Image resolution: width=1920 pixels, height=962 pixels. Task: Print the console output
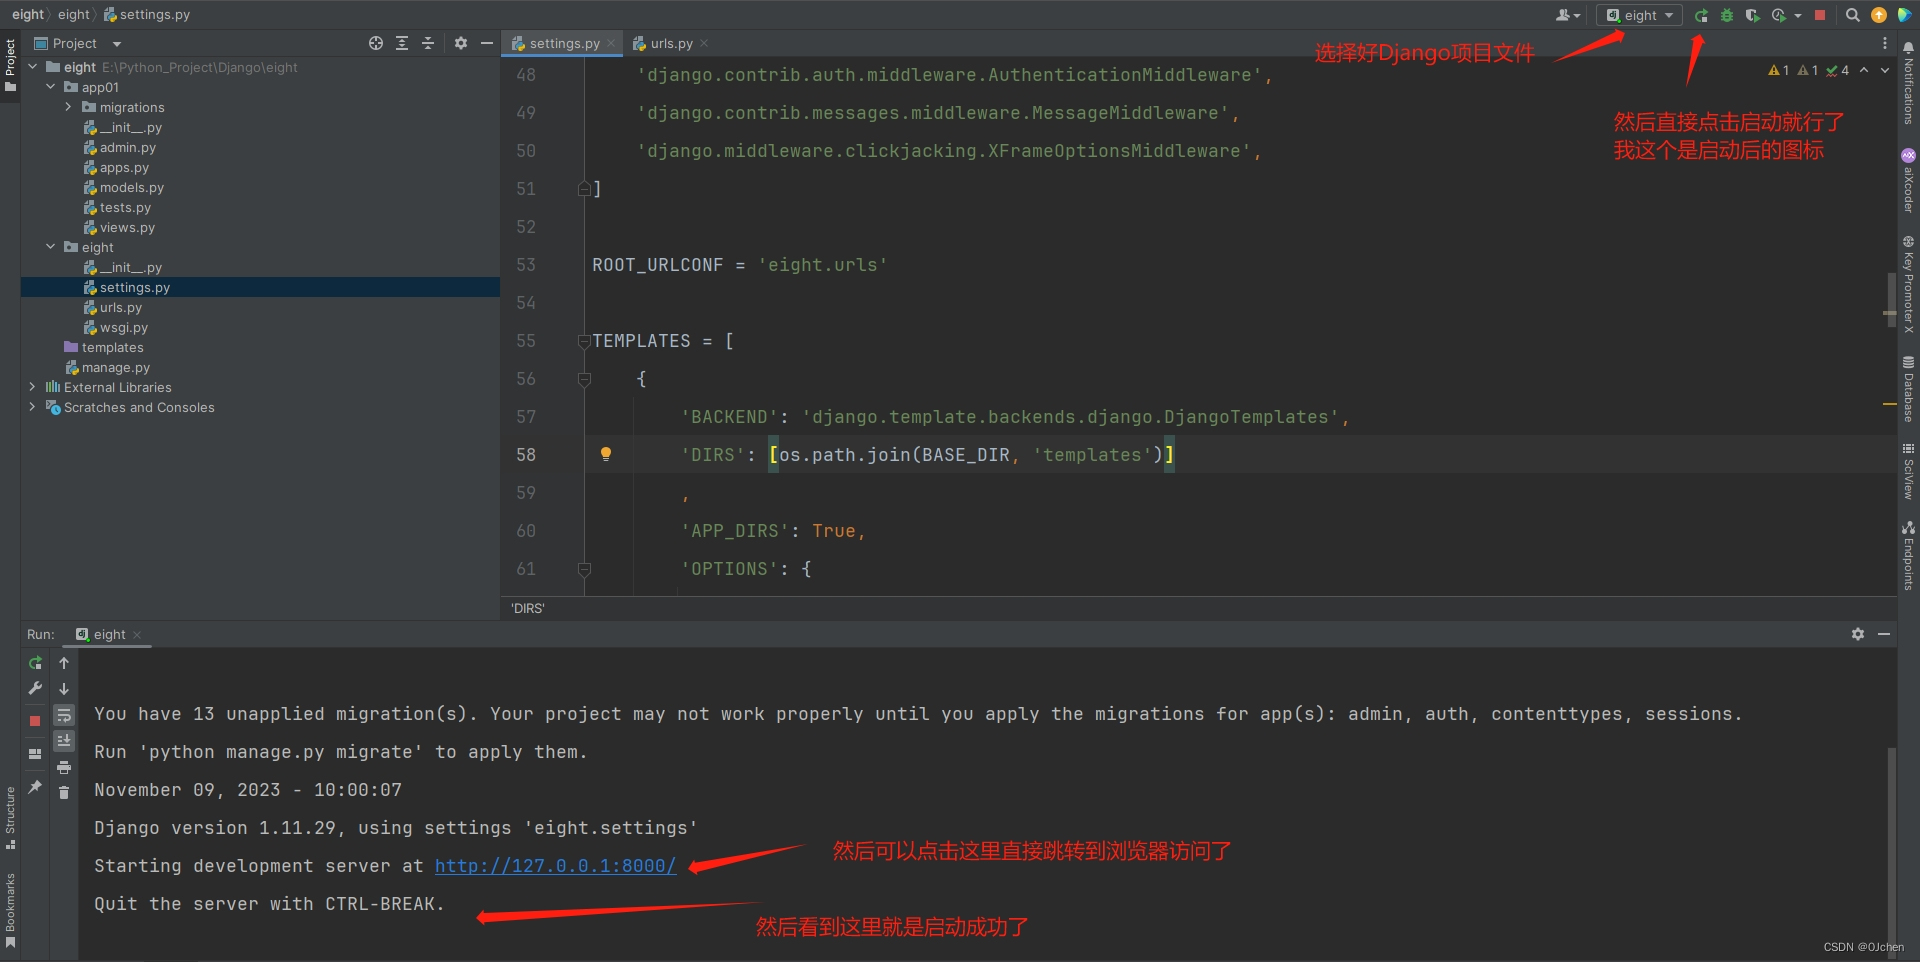(x=64, y=767)
